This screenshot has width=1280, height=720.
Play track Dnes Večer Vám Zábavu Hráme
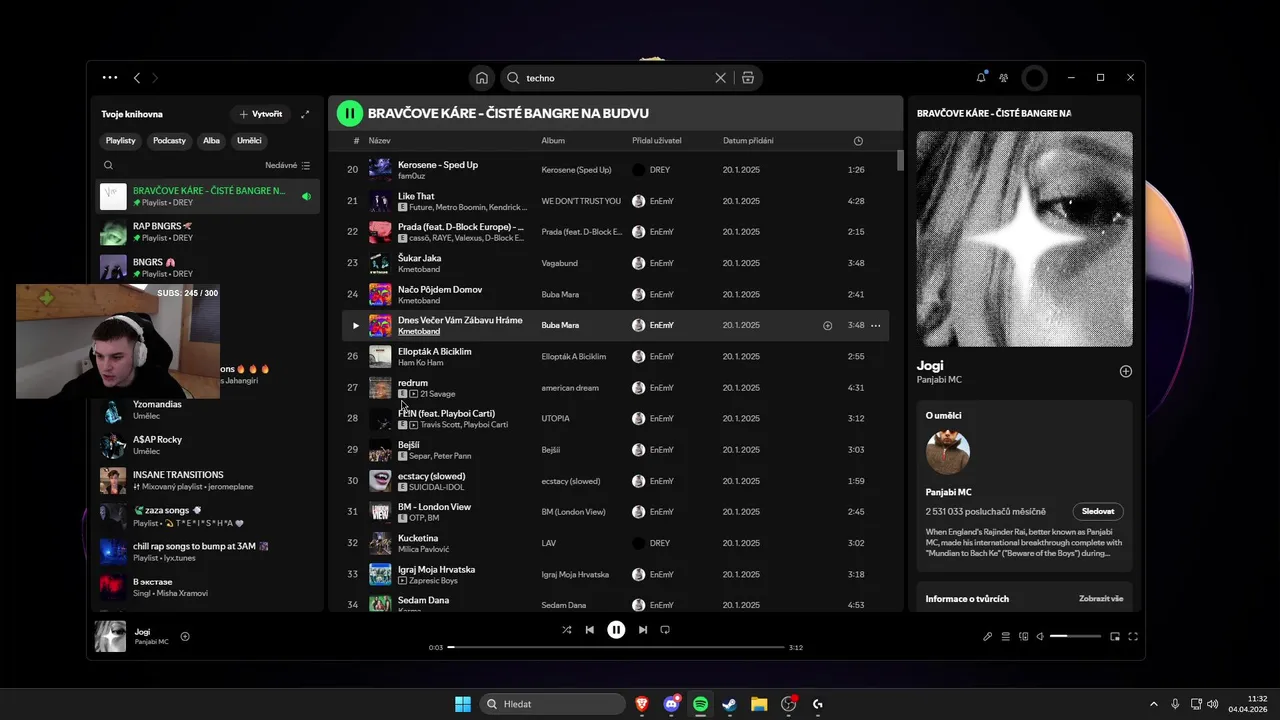[x=355, y=325]
